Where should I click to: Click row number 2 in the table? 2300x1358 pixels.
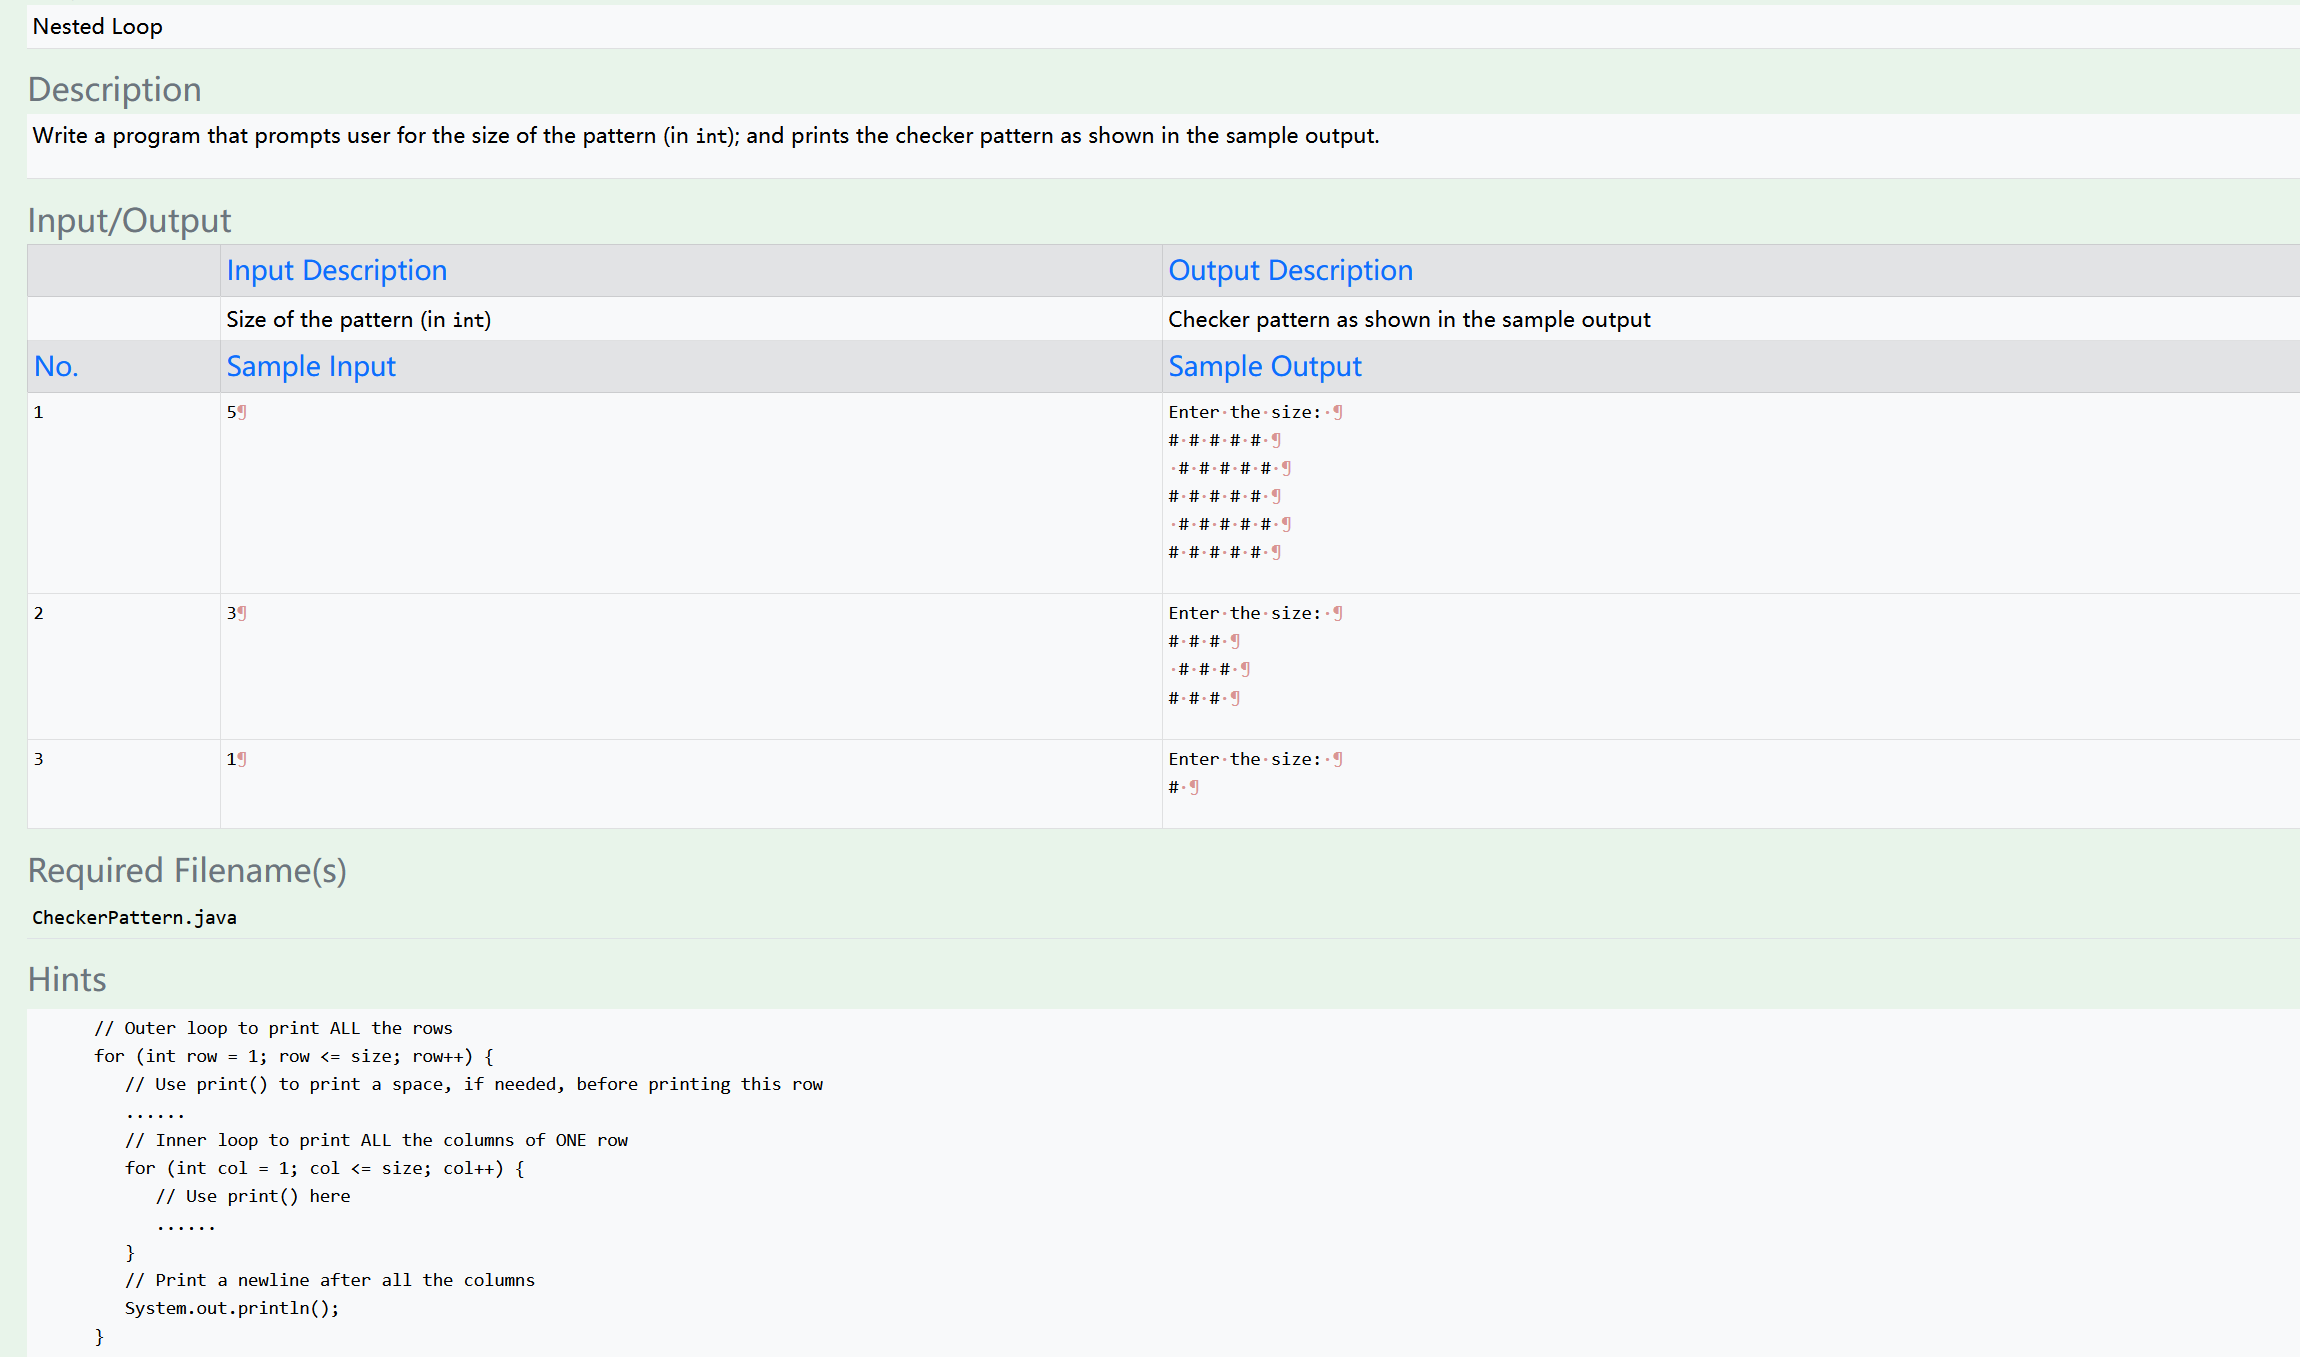pyautogui.click(x=39, y=612)
